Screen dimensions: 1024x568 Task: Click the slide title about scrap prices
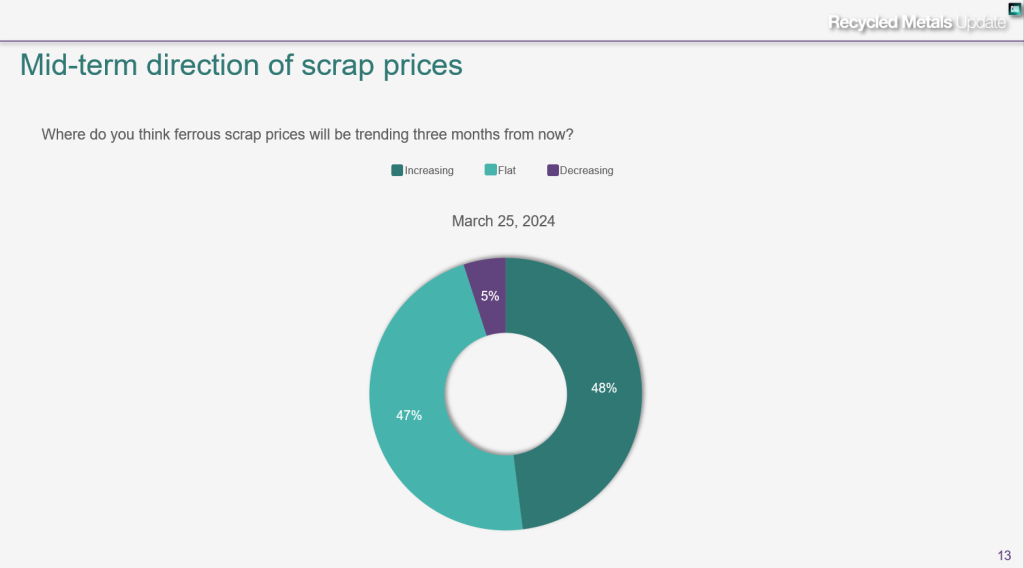click(x=241, y=65)
